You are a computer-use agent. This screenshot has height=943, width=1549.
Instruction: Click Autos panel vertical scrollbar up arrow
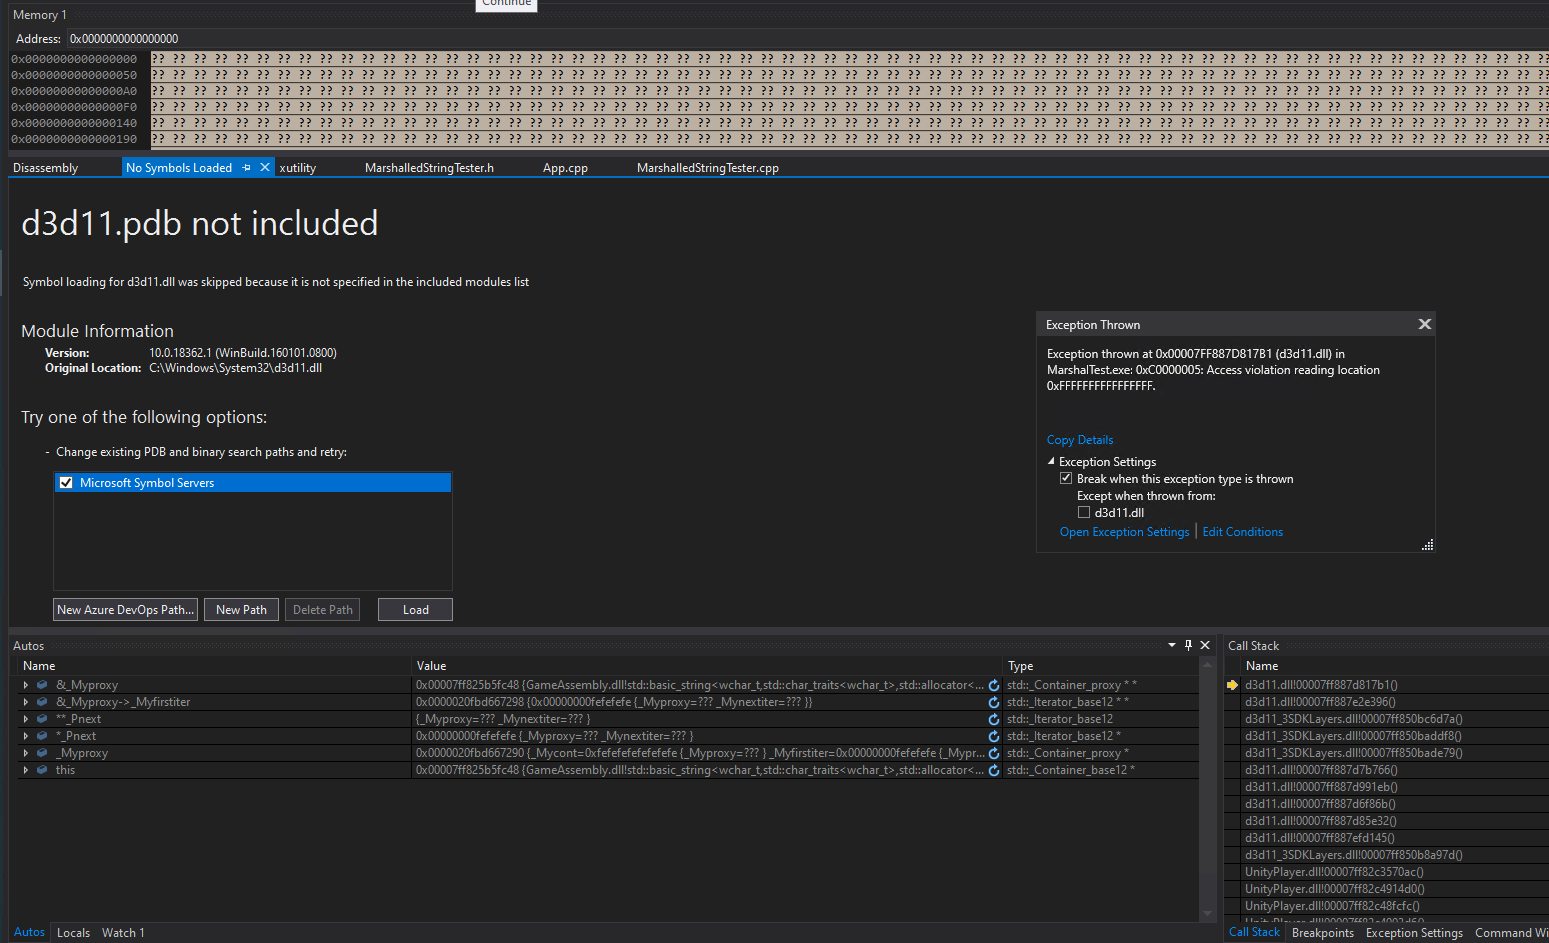pos(1207,664)
